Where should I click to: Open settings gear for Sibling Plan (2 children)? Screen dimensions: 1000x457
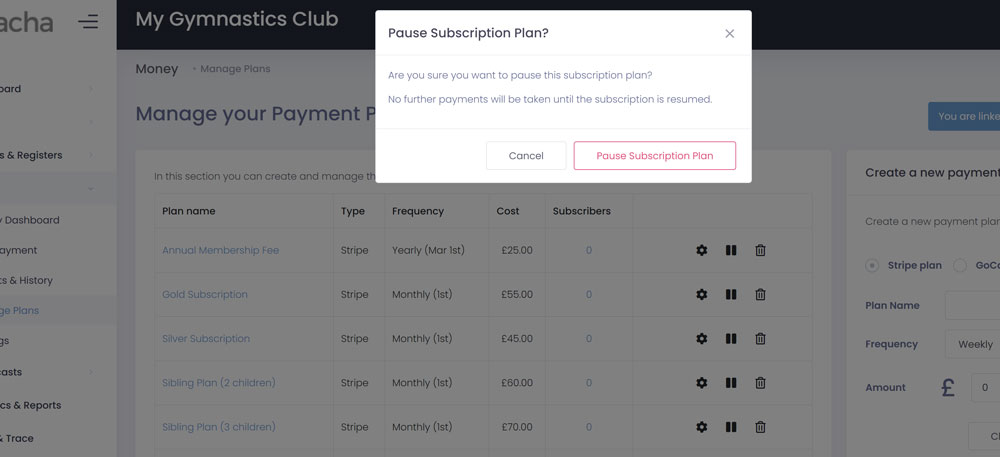pyautogui.click(x=702, y=383)
